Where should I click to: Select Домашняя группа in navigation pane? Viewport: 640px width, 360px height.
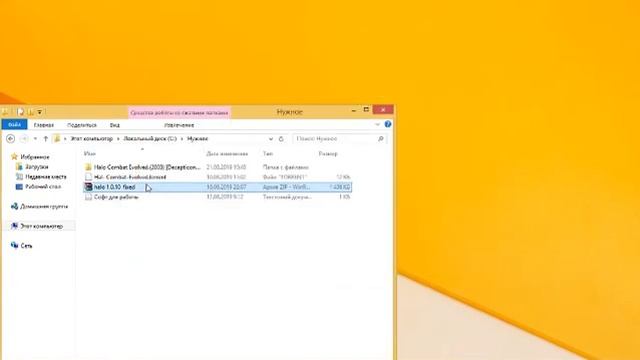pyautogui.click(x=44, y=207)
